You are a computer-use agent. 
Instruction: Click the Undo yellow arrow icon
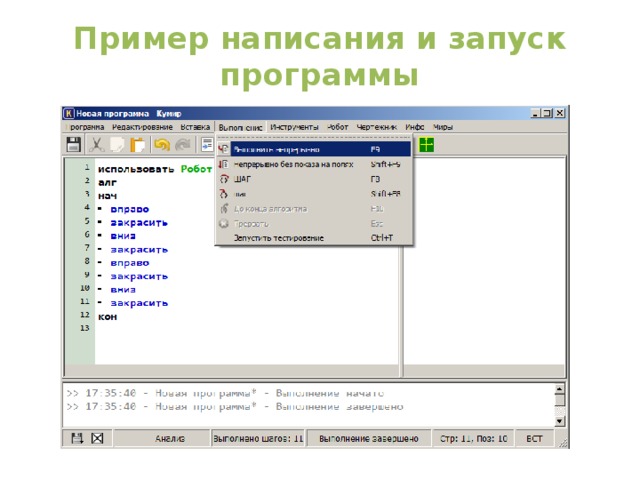pos(162,144)
